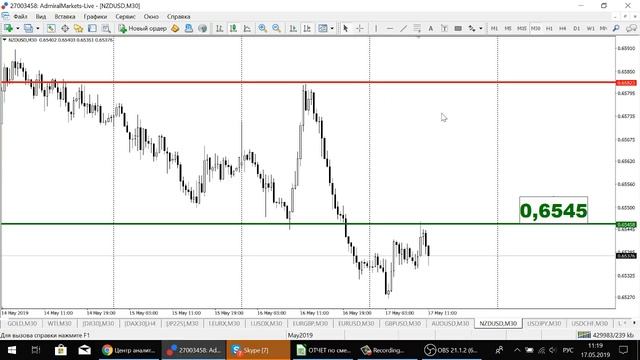Switch to the EURGBP,M30 chart tab

310,323
